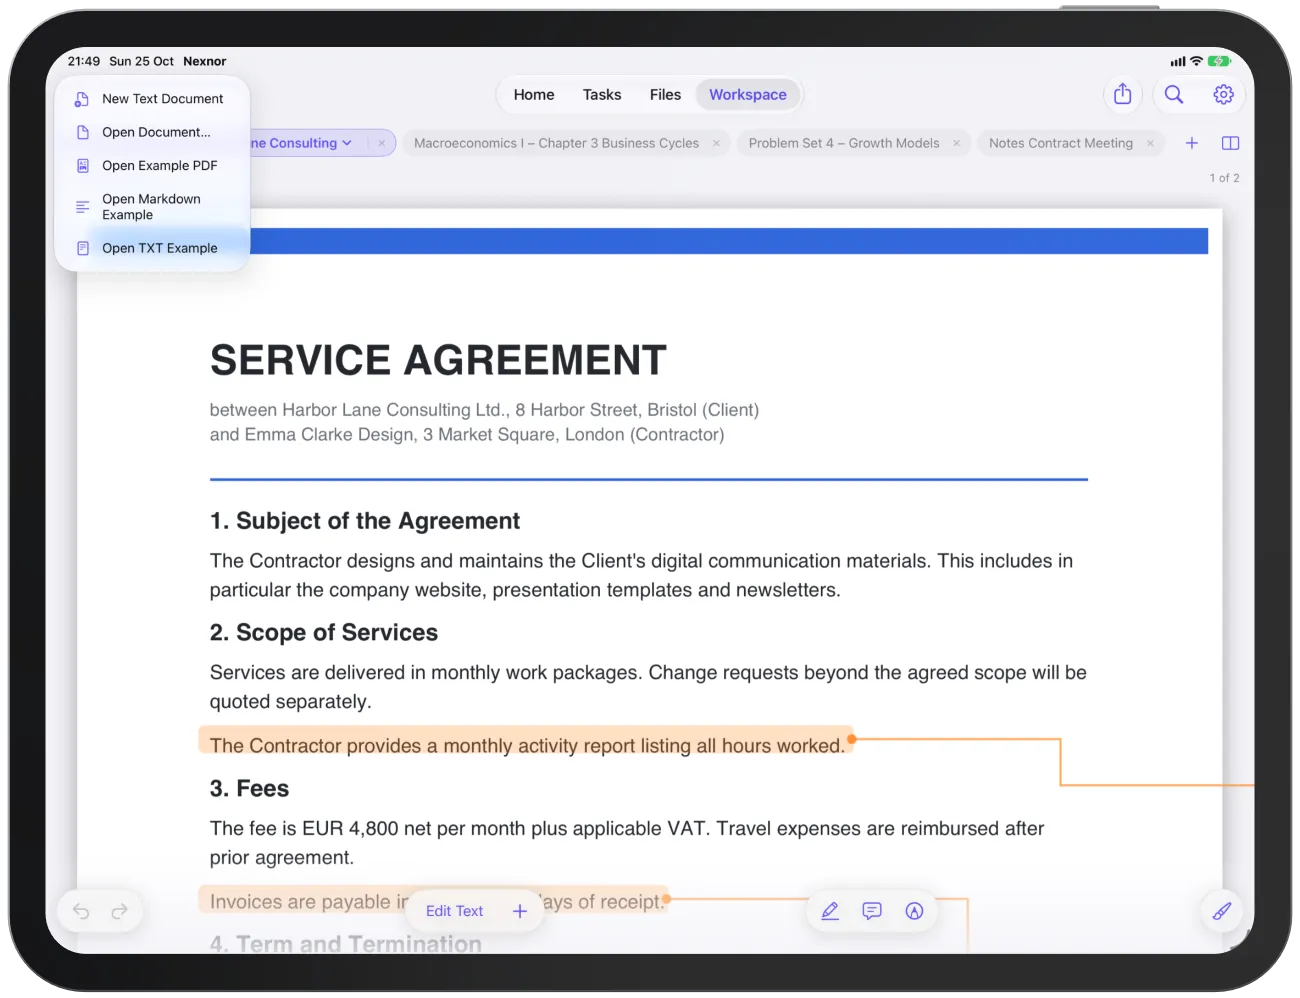Screen dimensions: 1300x998
Task: Switch to the Files section
Action: pos(665,95)
